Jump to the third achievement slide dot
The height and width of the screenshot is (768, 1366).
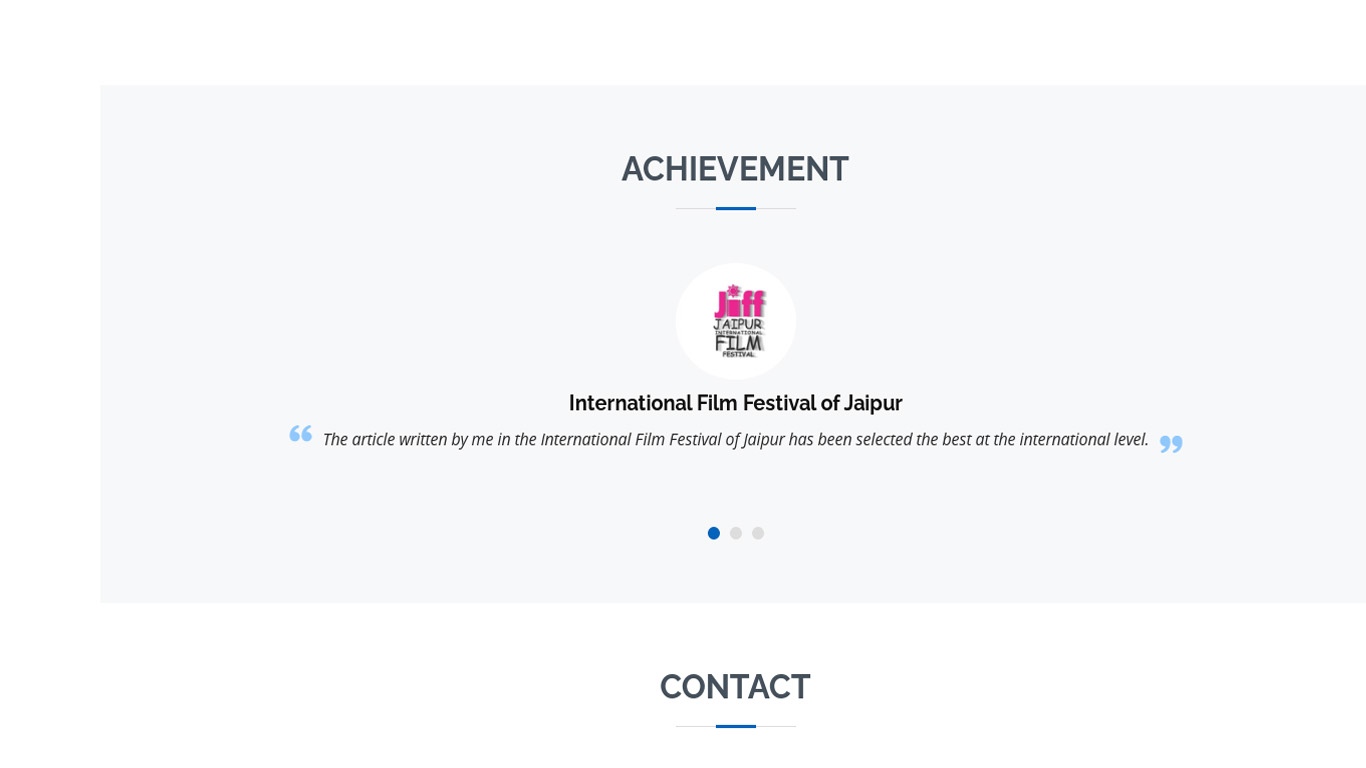pyautogui.click(x=758, y=533)
